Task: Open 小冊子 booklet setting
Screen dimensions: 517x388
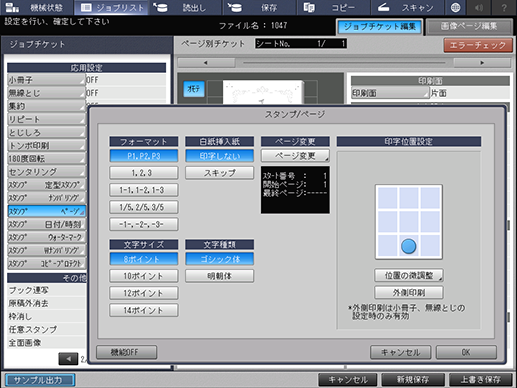Action: click(x=46, y=80)
